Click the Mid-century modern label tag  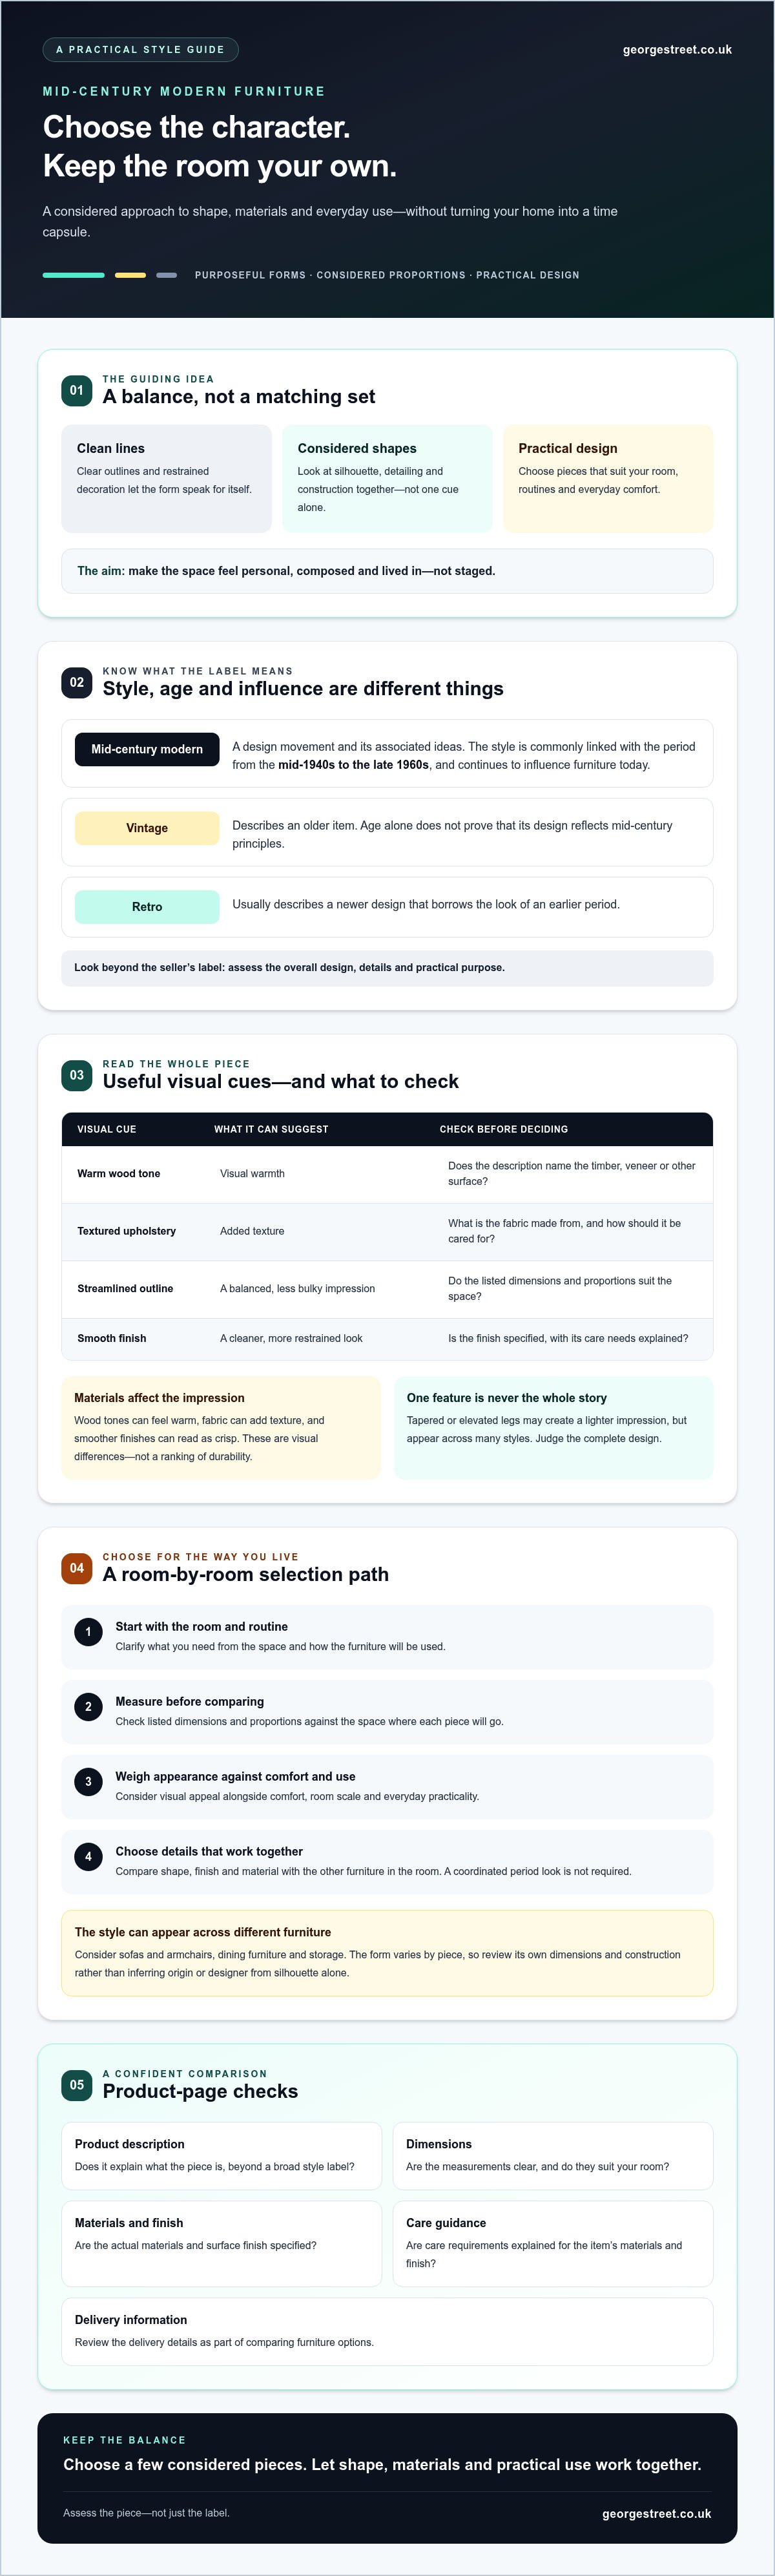point(147,749)
